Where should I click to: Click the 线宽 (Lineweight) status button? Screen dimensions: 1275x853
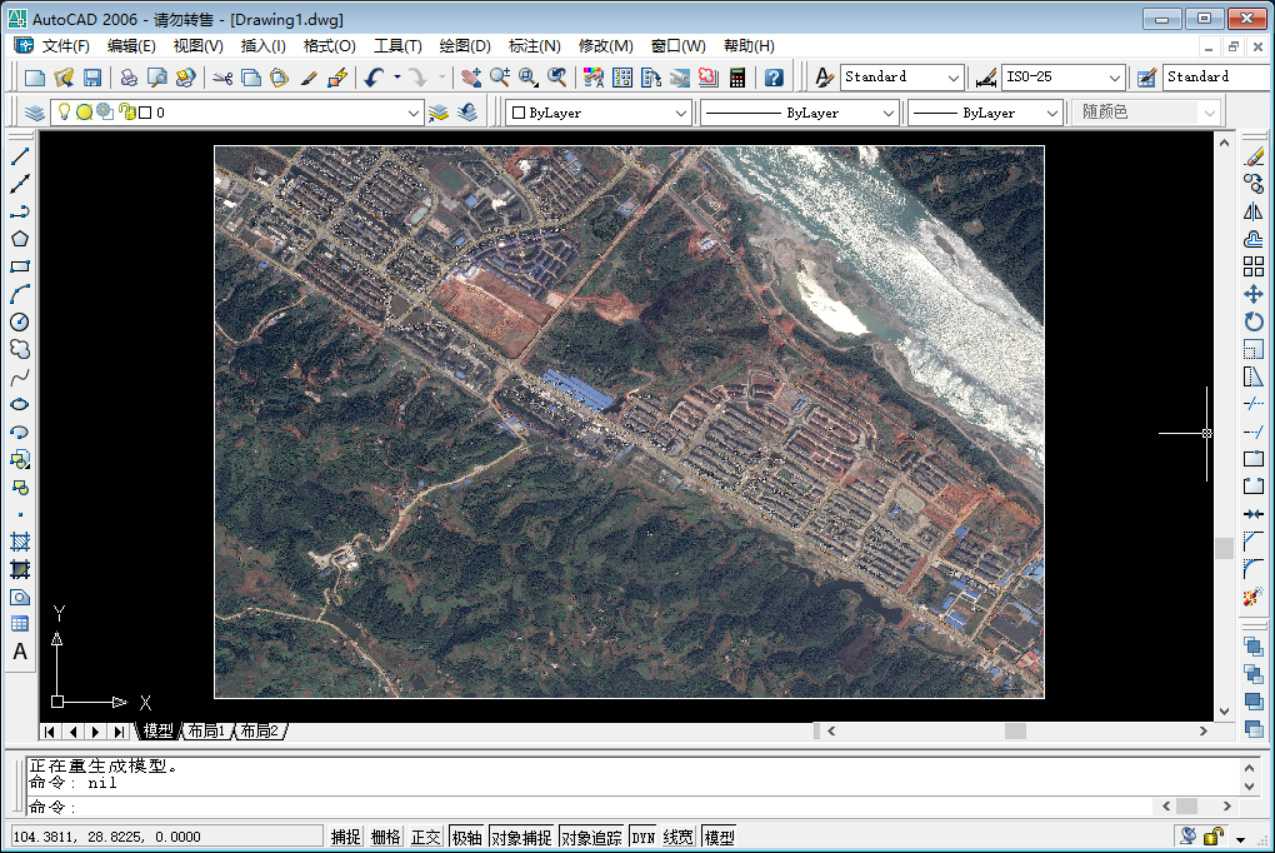(x=678, y=837)
